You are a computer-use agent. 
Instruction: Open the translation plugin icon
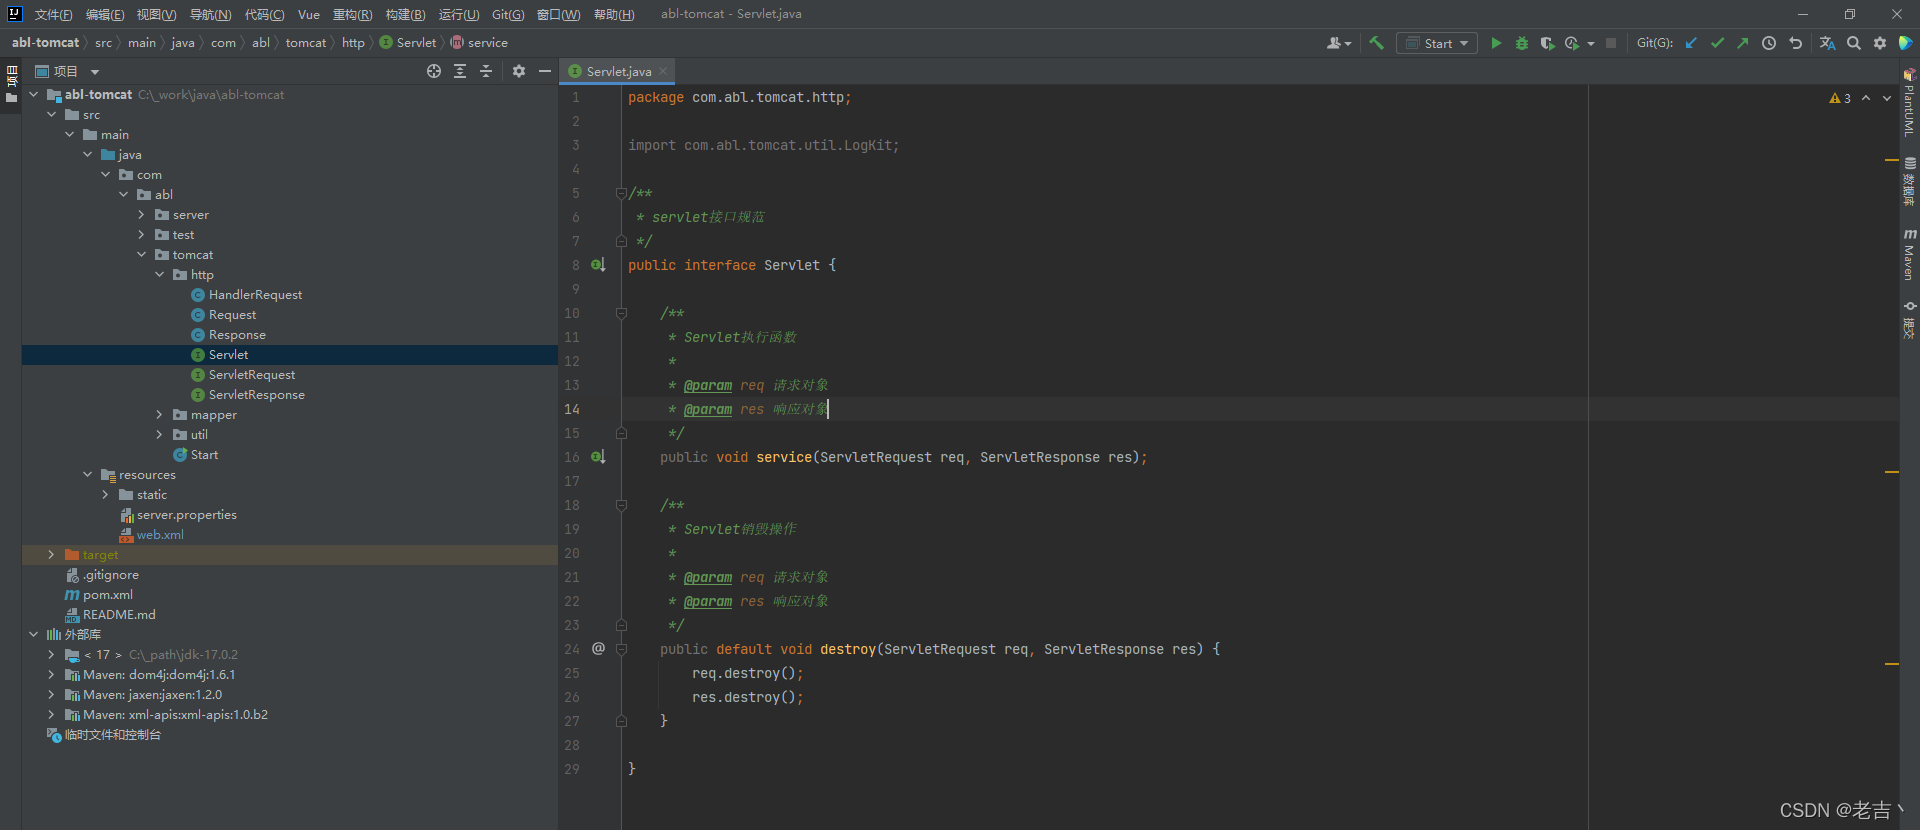coord(1827,43)
